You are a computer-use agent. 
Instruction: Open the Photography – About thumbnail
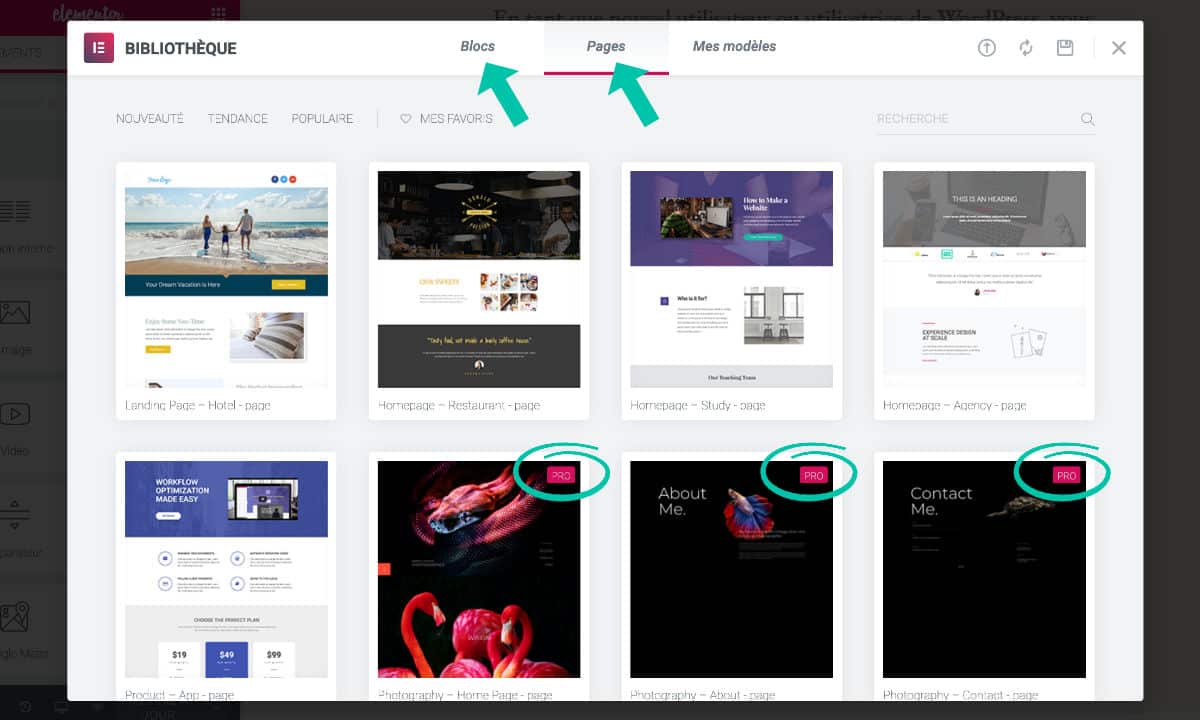click(731, 569)
